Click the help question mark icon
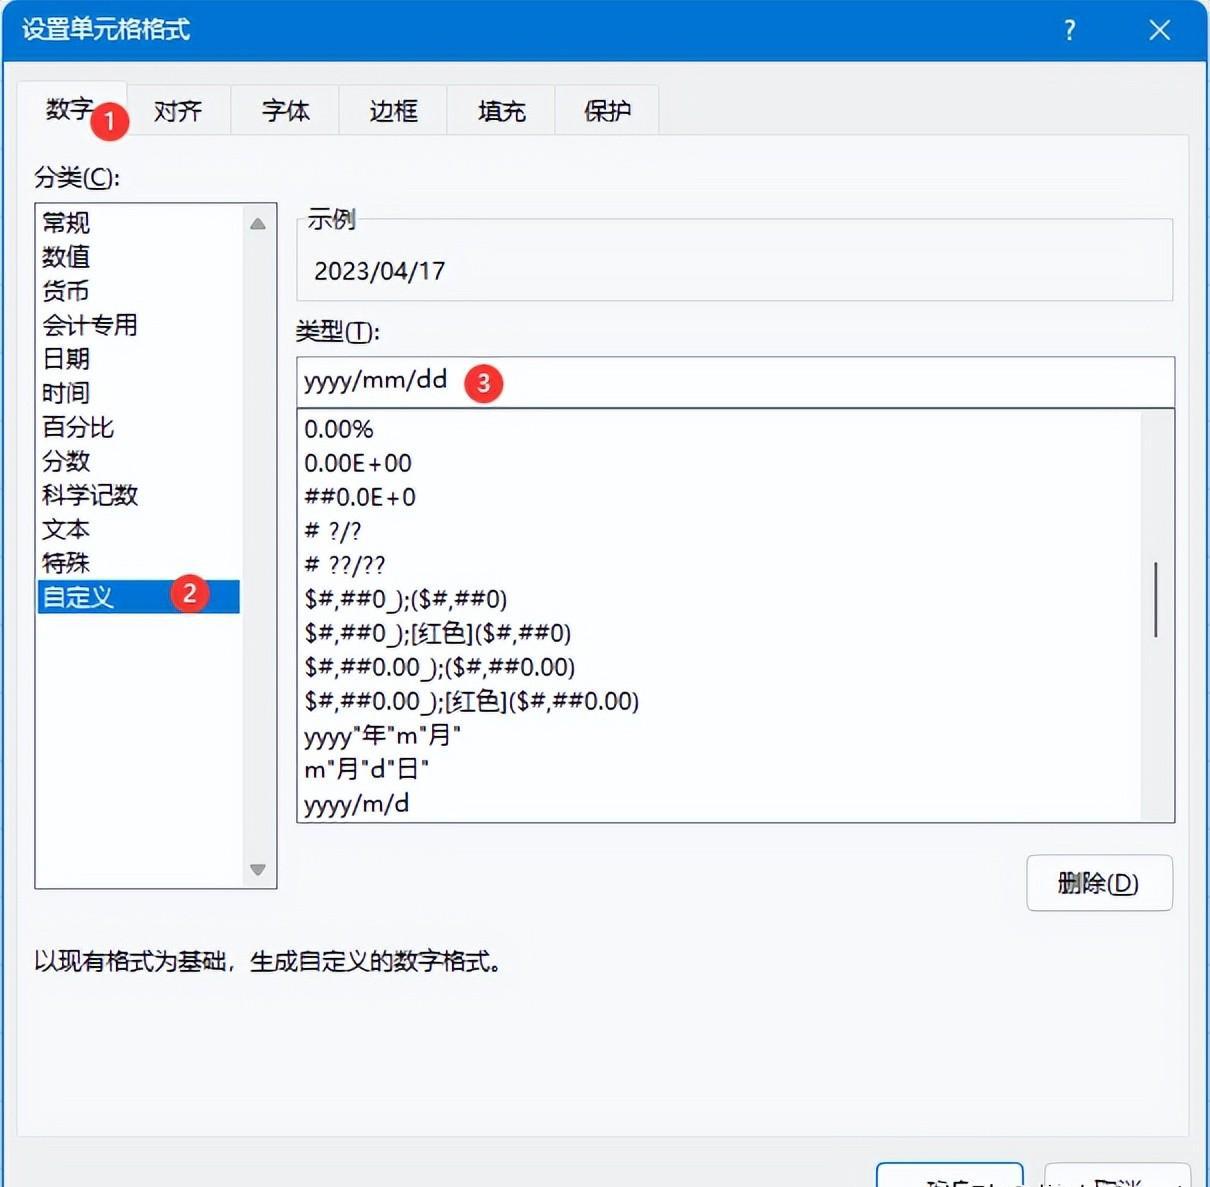1210x1187 pixels. click(x=1070, y=30)
